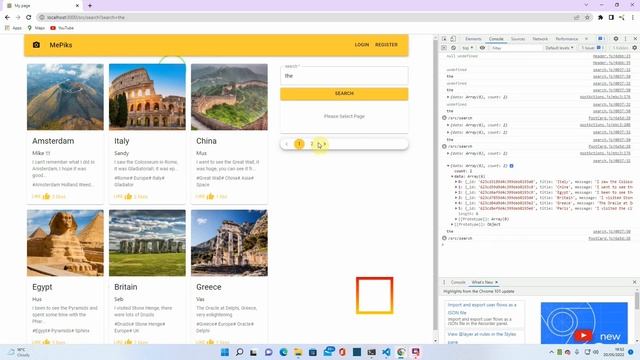Viewport: 640px width, 360px height.
Task: Toggle the DevTools device toolbar icon
Action: click(453, 39)
